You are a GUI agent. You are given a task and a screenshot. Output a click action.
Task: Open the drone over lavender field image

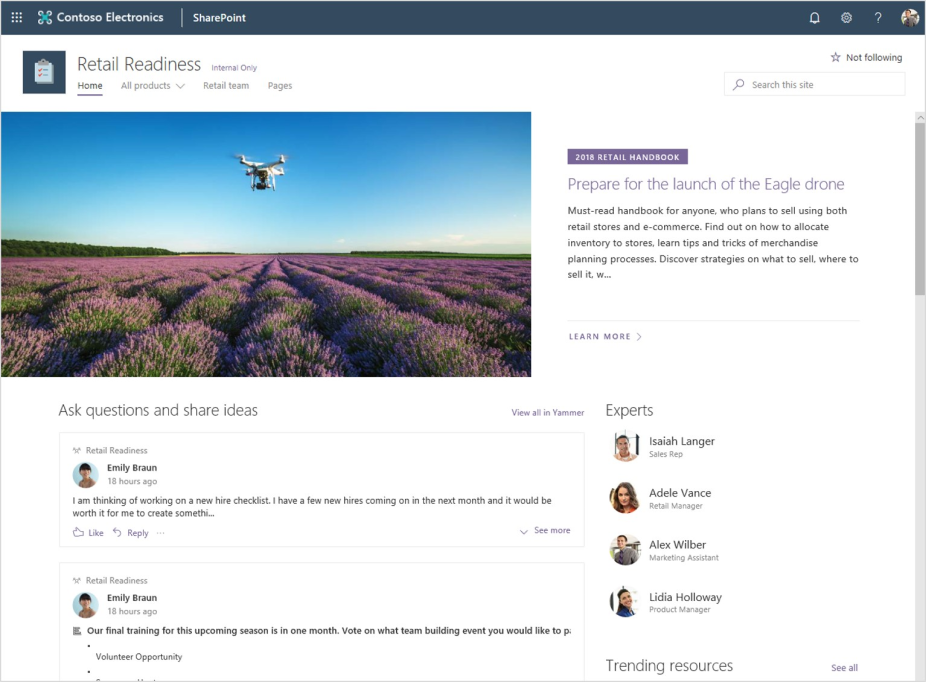pos(266,244)
